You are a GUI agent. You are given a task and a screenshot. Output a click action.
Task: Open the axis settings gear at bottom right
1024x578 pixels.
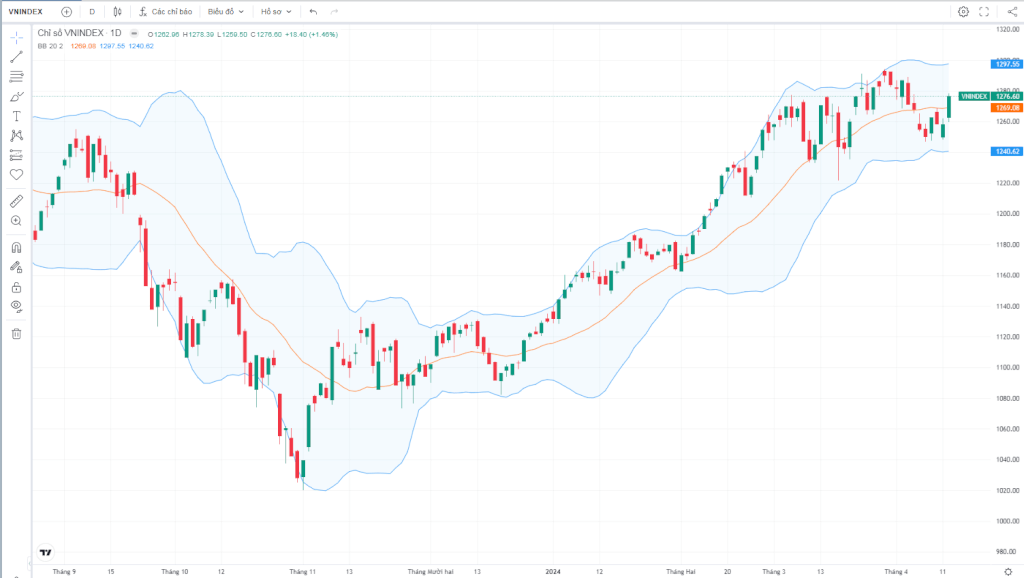tap(1008, 572)
